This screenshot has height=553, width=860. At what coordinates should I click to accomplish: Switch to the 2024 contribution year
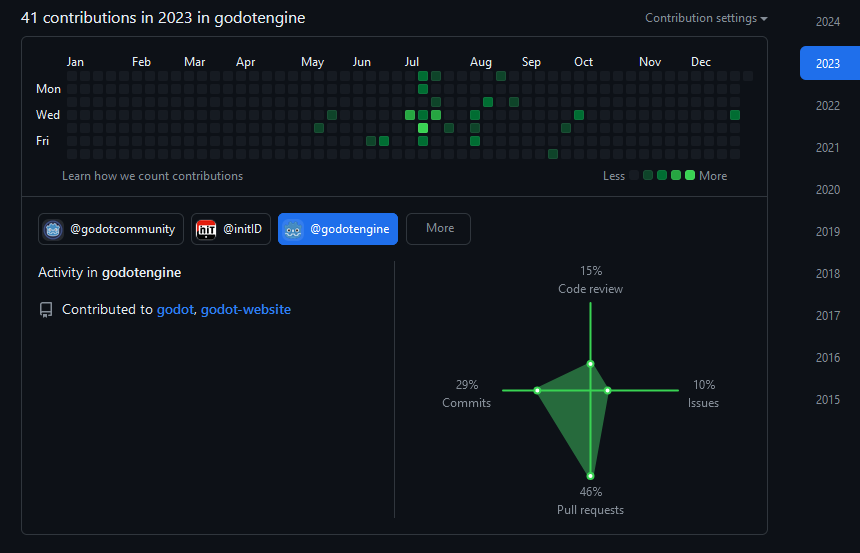click(x=828, y=22)
